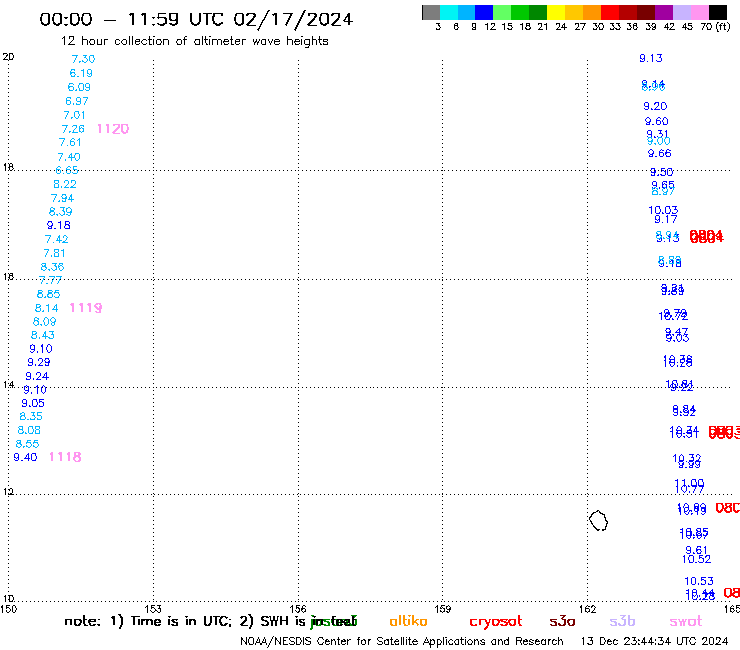Click the wave height value 7.42
Viewport: 740px width, 650px height.
click(x=57, y=239)
